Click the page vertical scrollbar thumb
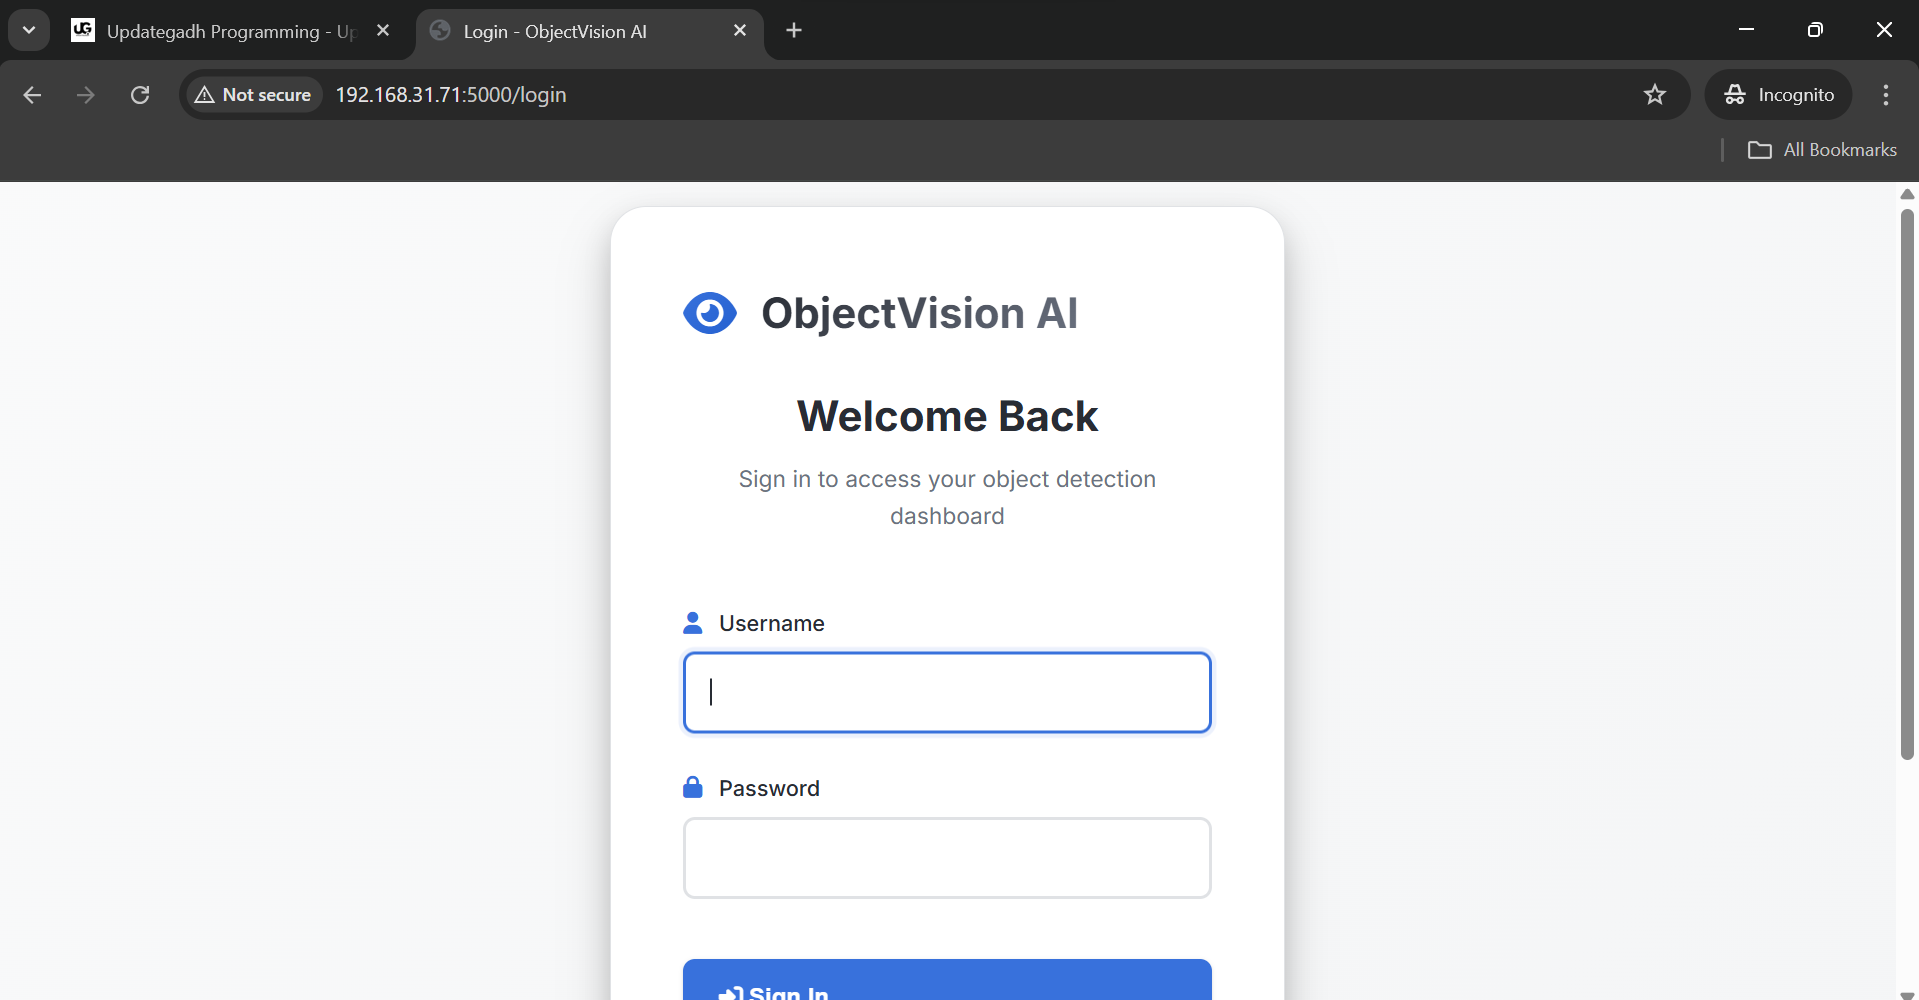The height and width of the screenshot is (1000, 1919). [x=1907, y=484]
